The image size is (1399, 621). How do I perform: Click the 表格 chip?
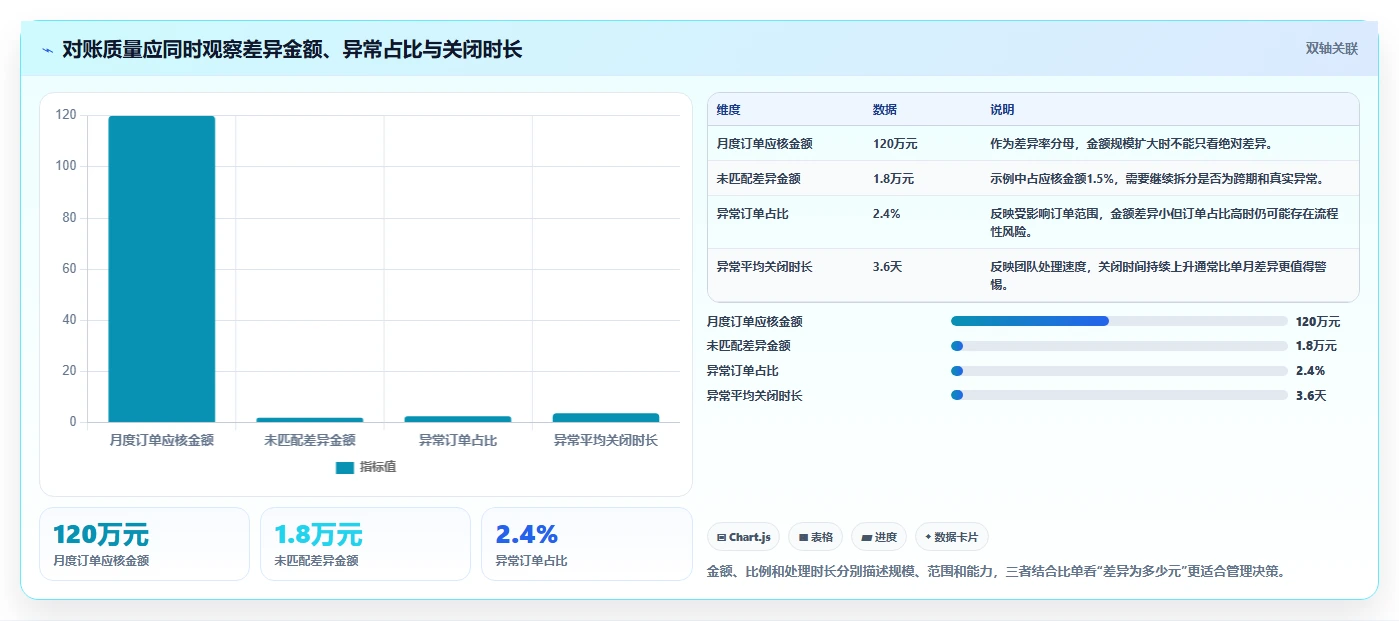click(x=816, y=537)
